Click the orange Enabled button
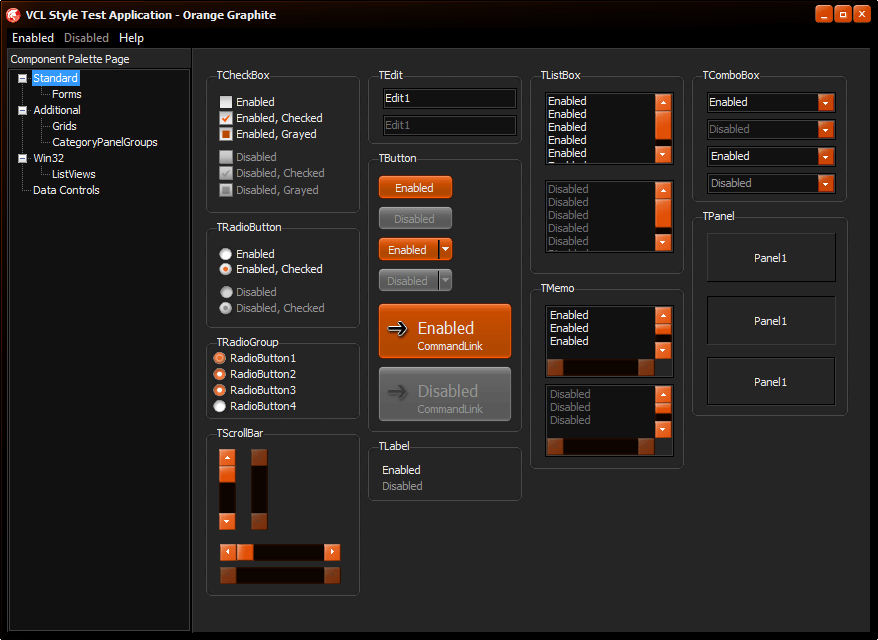878x640 pixels. click(414, 188)
